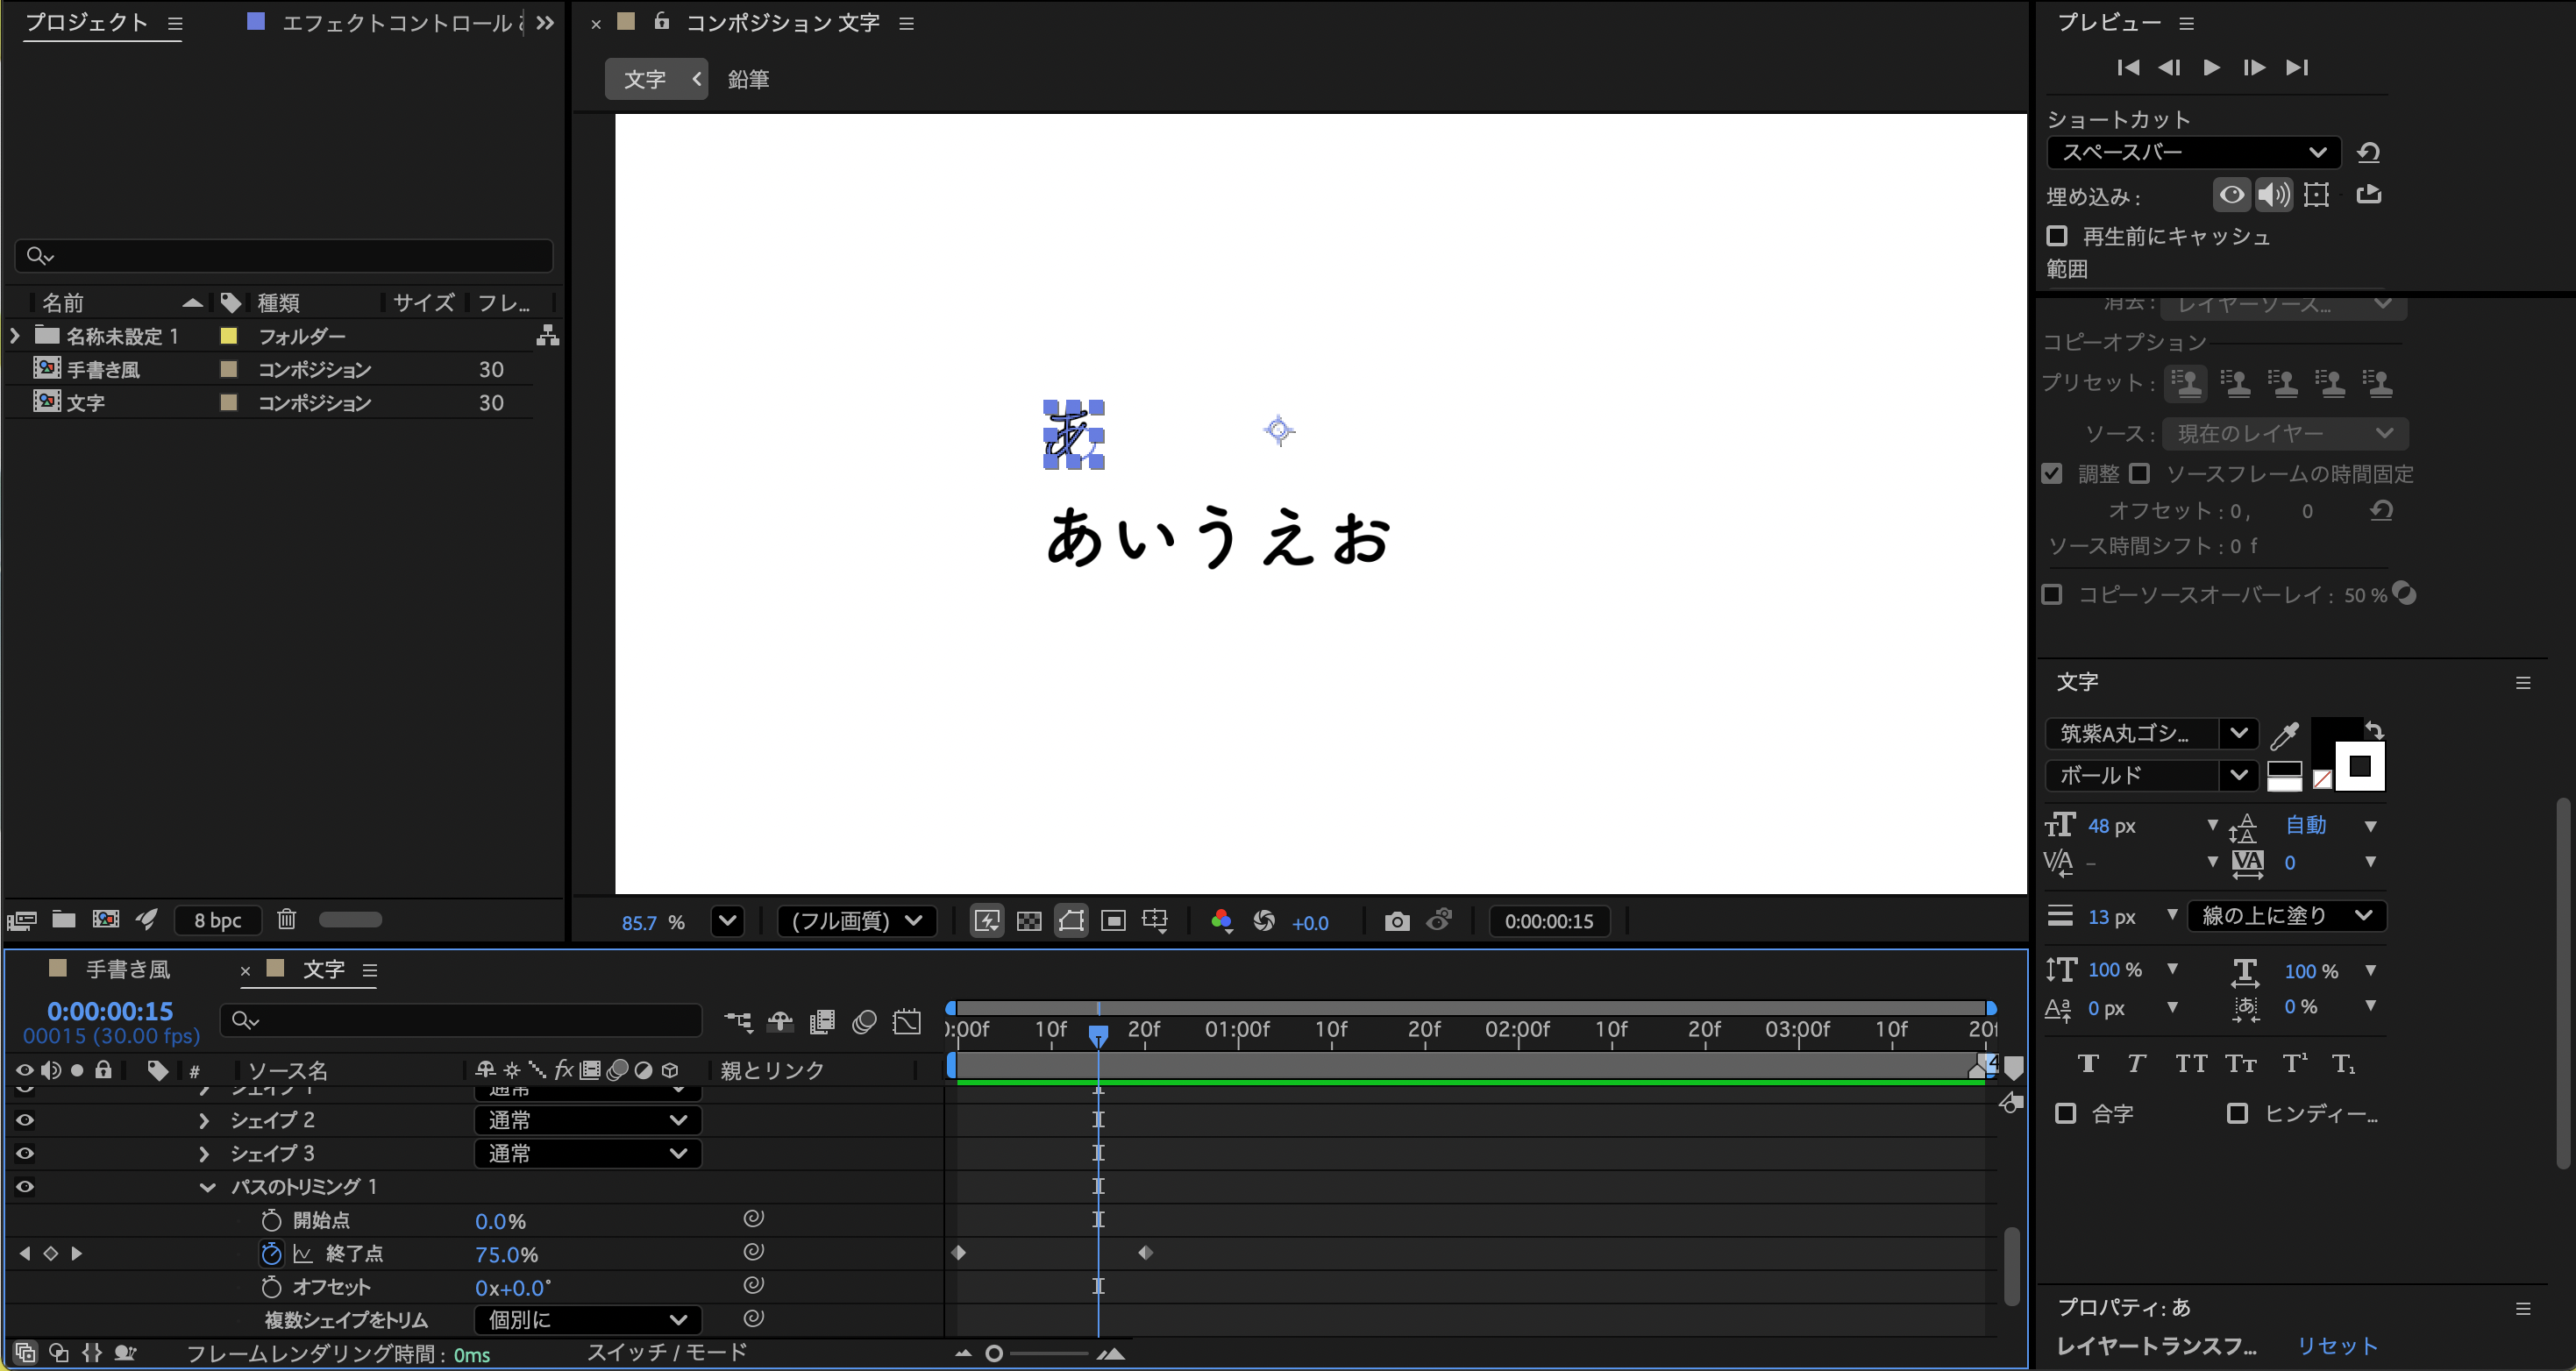2576x1371 pixels.
Task: Click the snapshot camera icon in viewer
Action: pyautogui.click(x=1397, y=921)
